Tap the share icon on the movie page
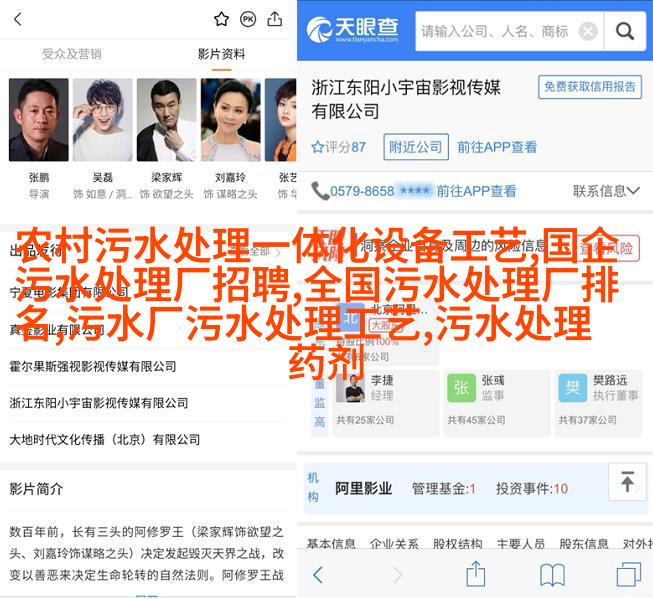The width and height of the screenshot is (653, 599). pyautogui.click(x=274, y=19)
